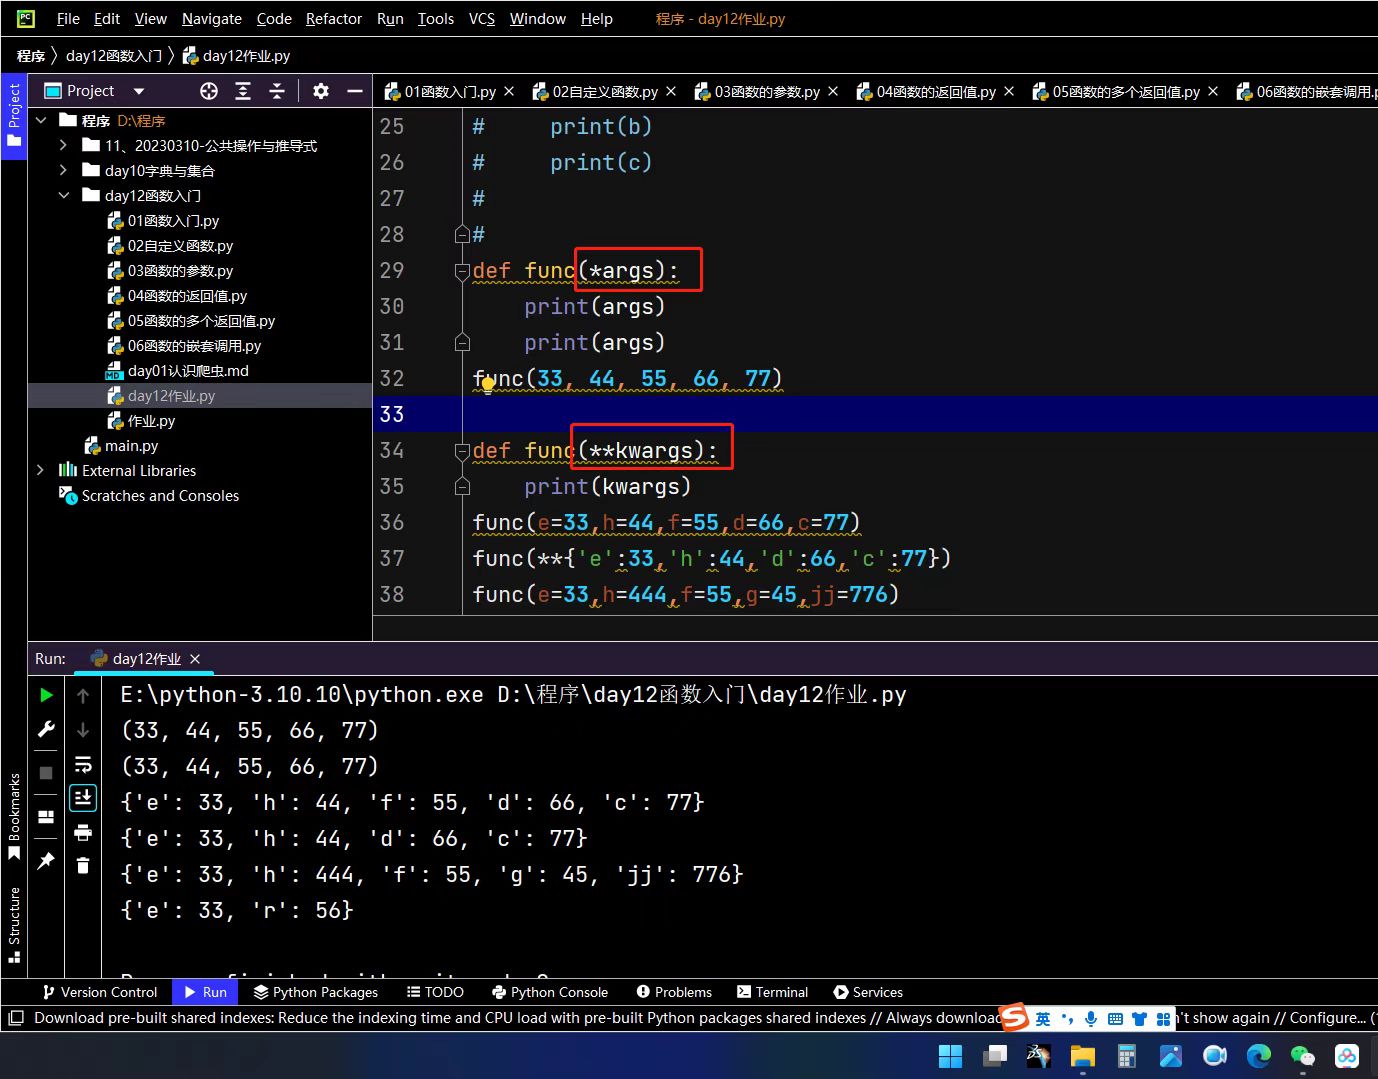1378x1079 pixels.
Task: Select opened file via crosshair target icon
Action: point(208,91)
